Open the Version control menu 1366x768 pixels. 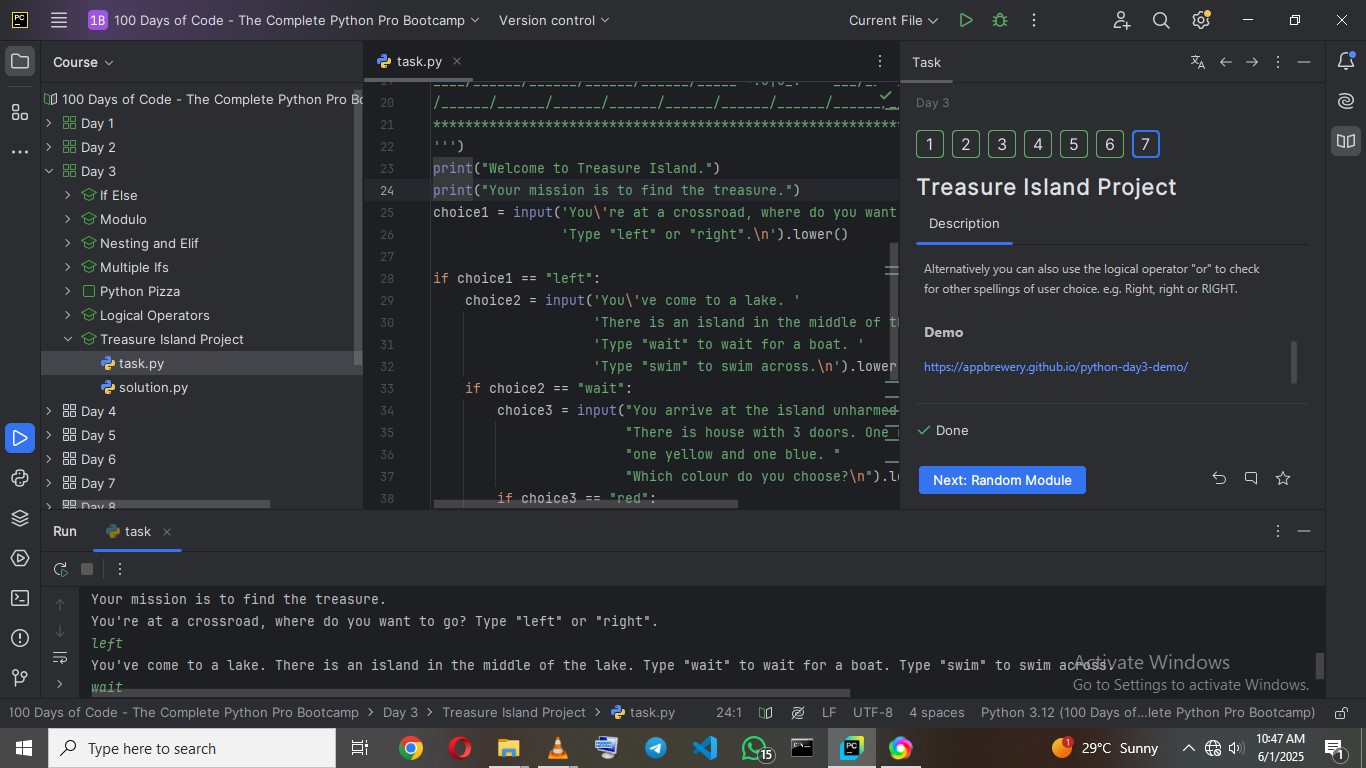[553, 20]
